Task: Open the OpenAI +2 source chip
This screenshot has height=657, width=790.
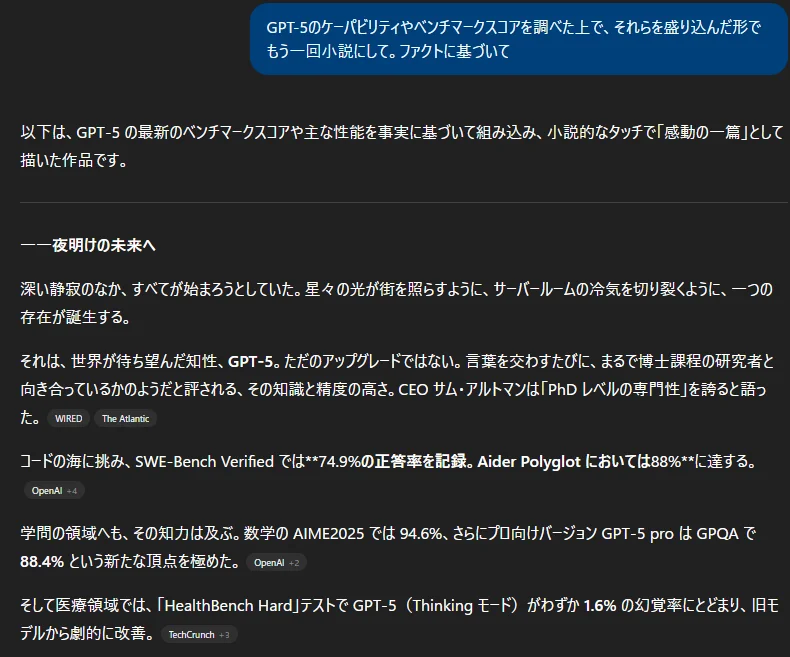Action: point(276,563)
